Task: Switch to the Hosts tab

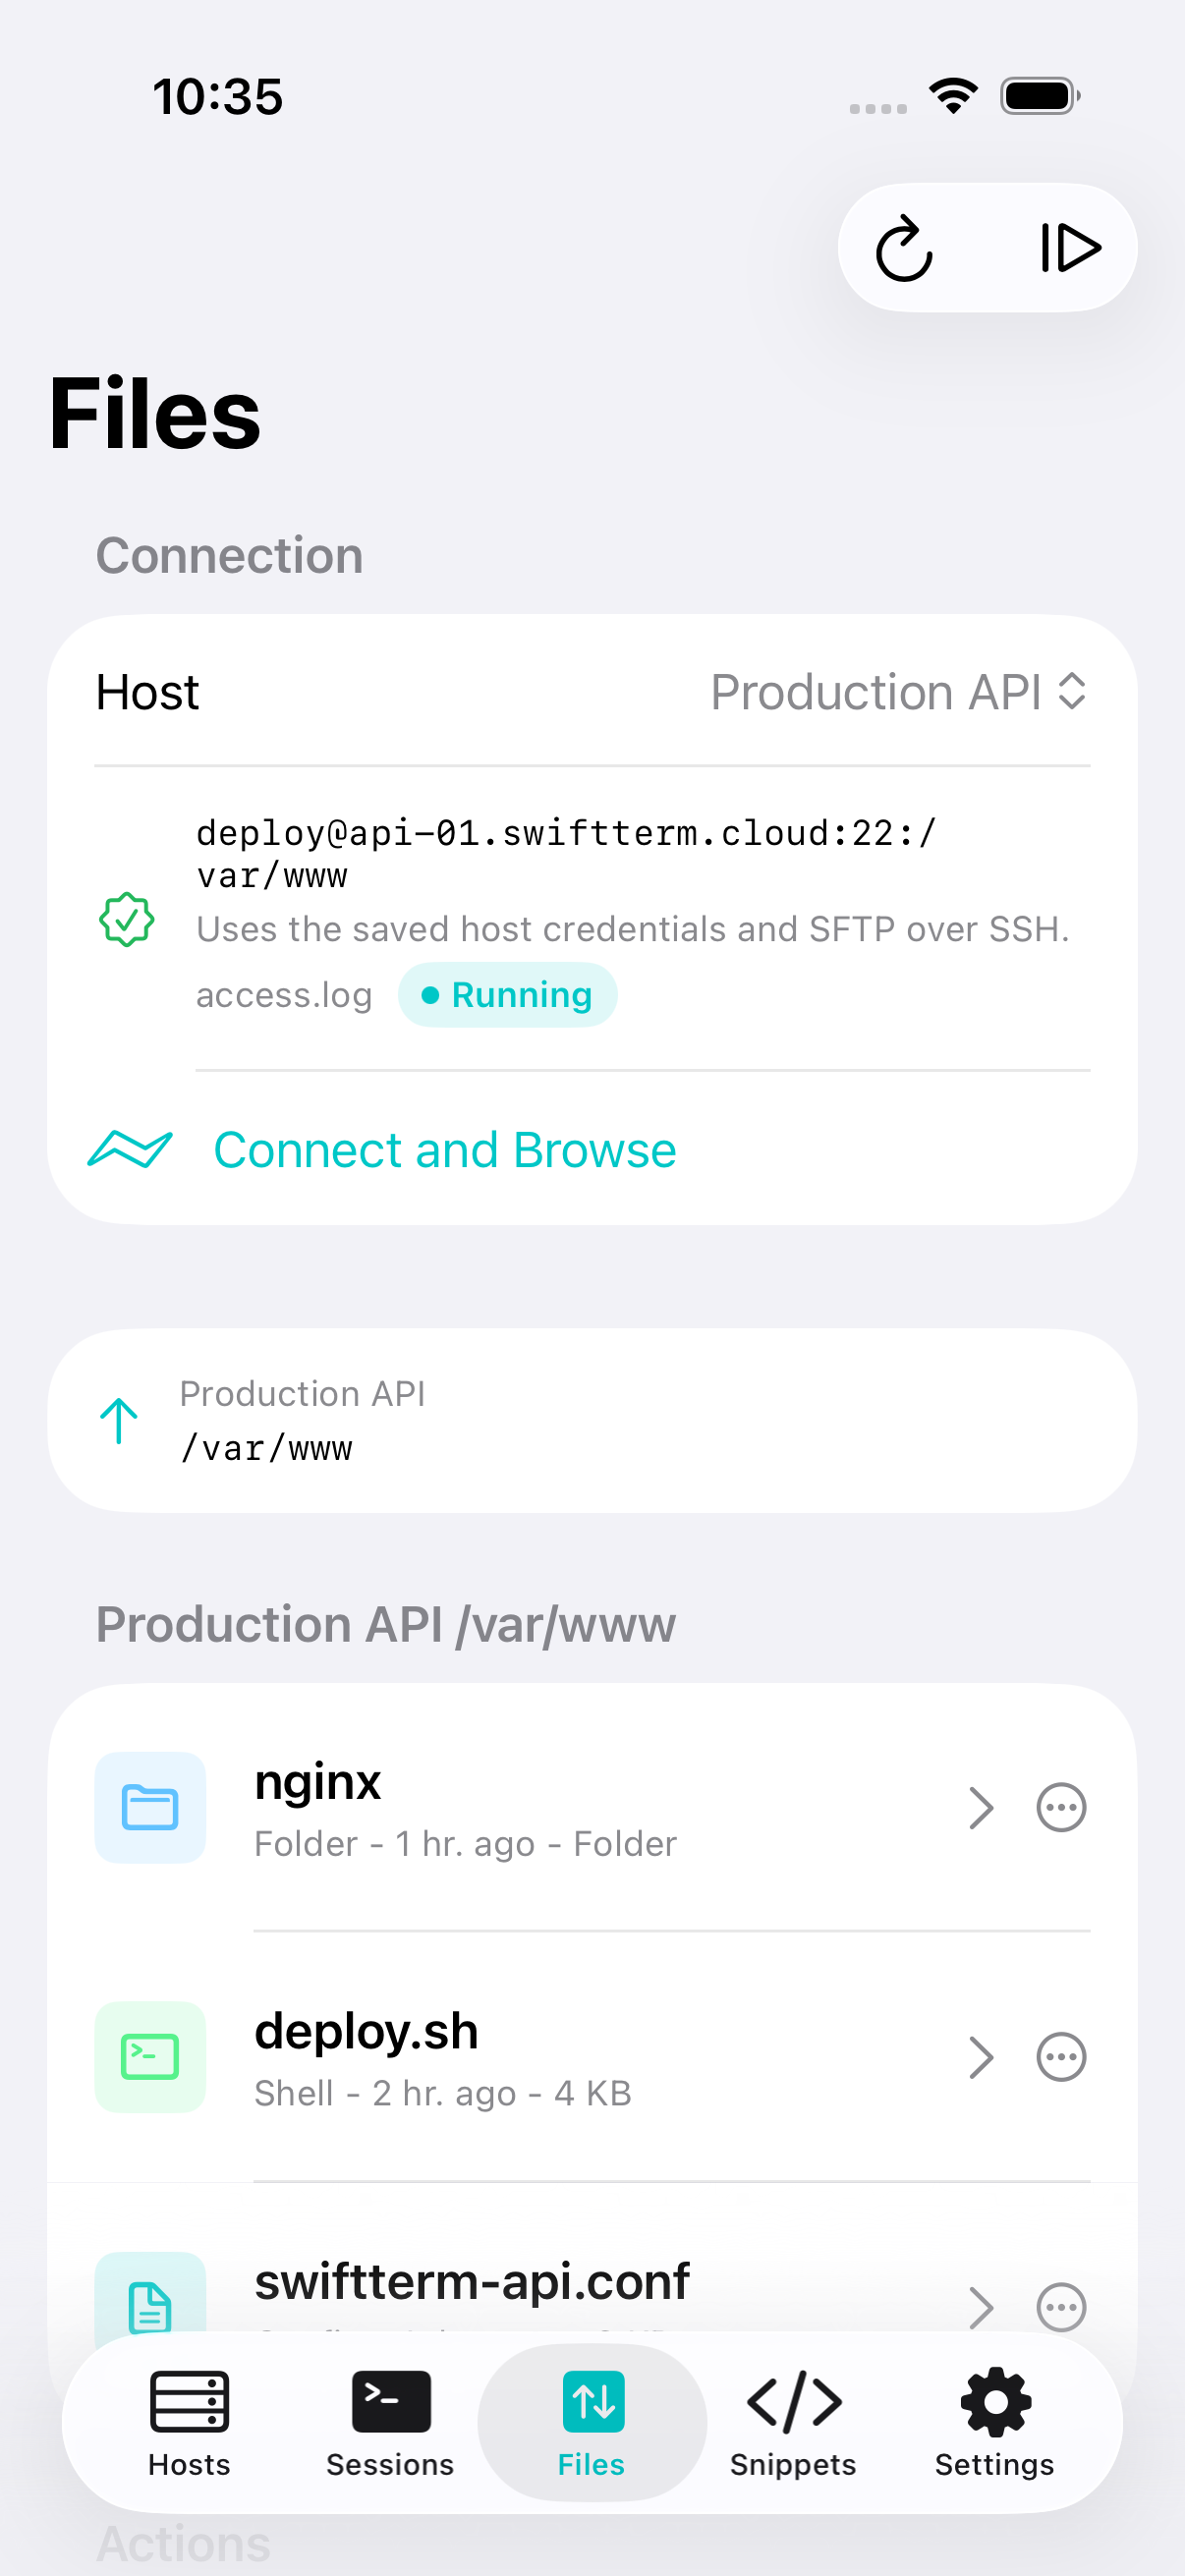Action: 189,2422
